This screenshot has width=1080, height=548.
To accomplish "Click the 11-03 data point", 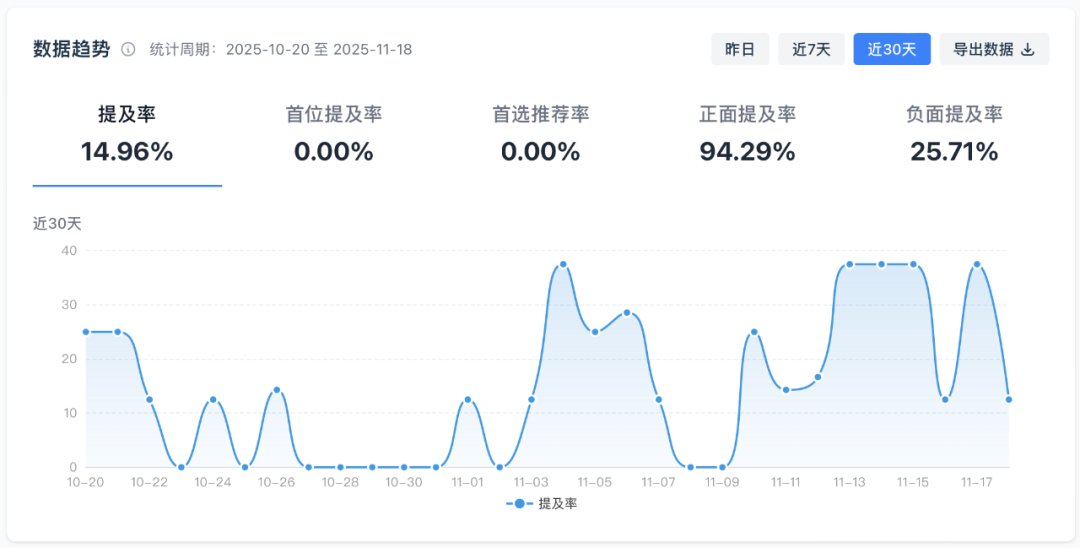I will [x=532, y=399].
